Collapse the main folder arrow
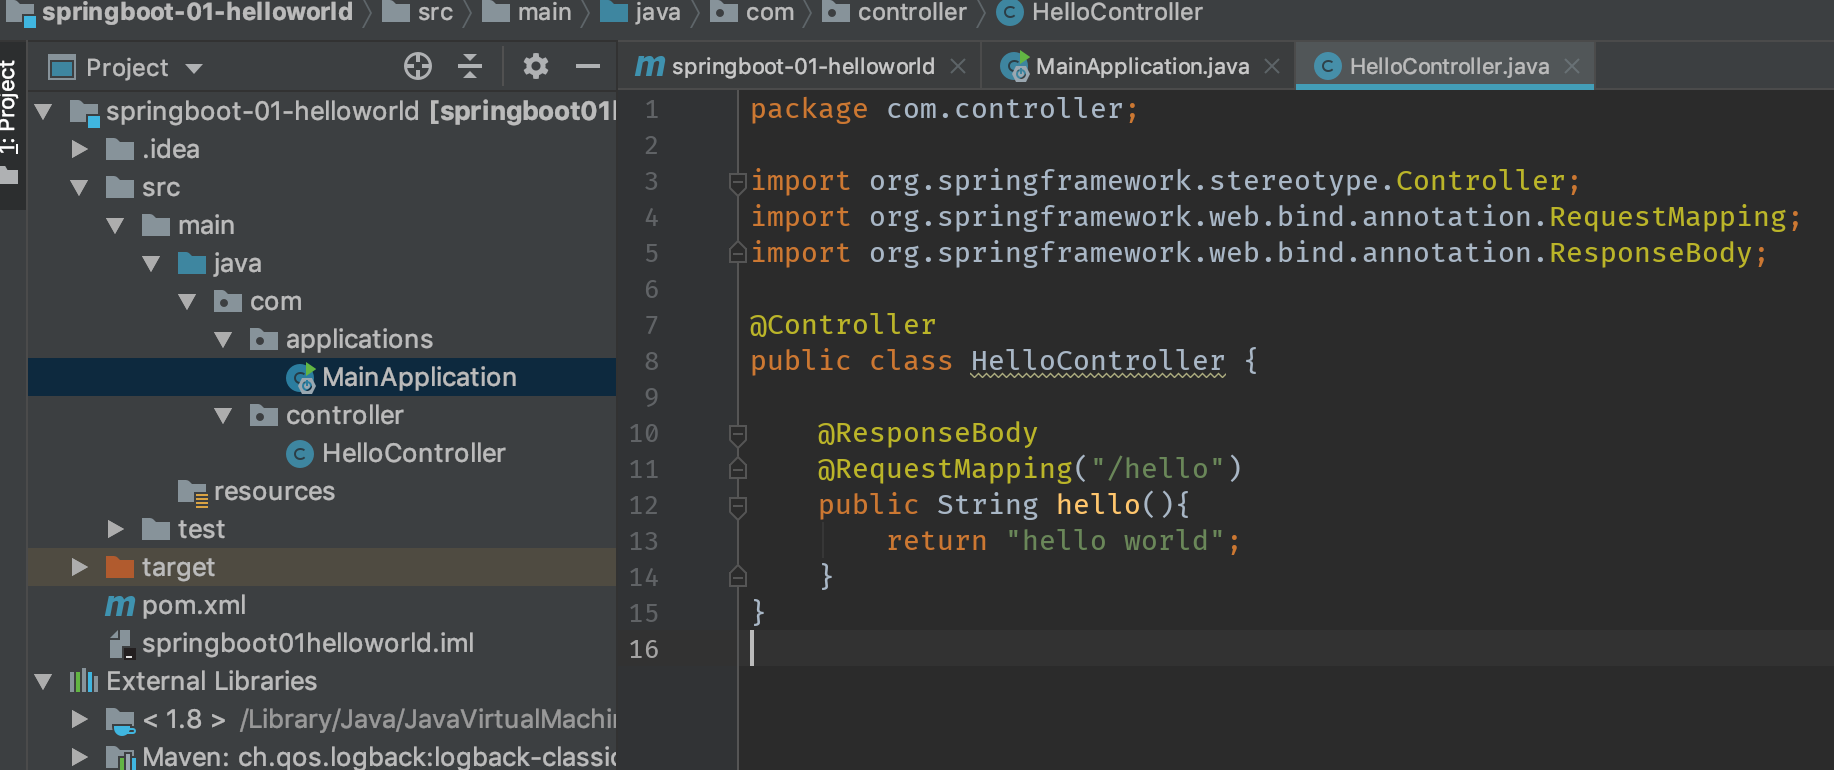This screenshot has height=770, width=1834. tap(116, 225)
